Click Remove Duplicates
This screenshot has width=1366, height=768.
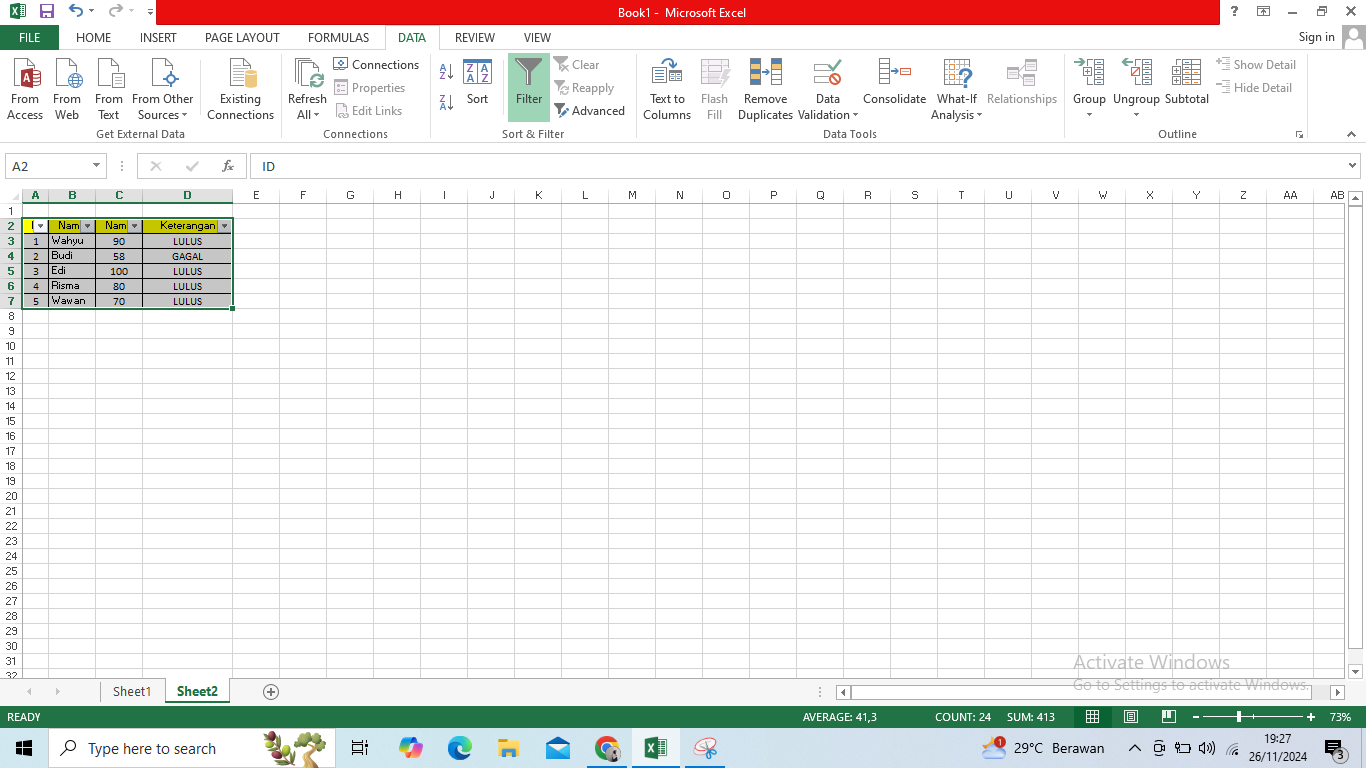tap(765, 89)
